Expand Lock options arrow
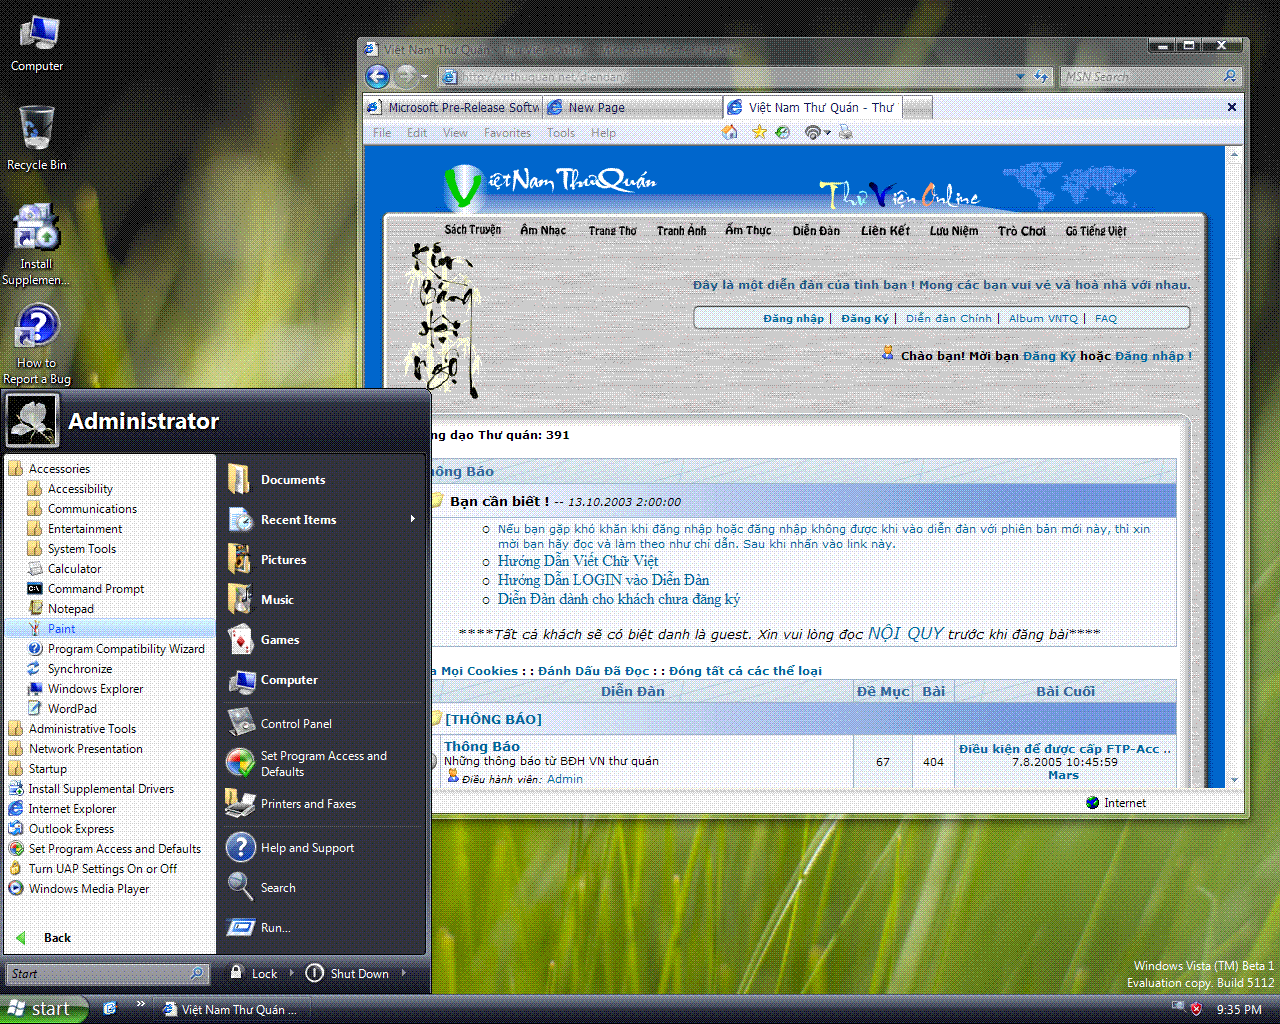 (x=292, y=973)
